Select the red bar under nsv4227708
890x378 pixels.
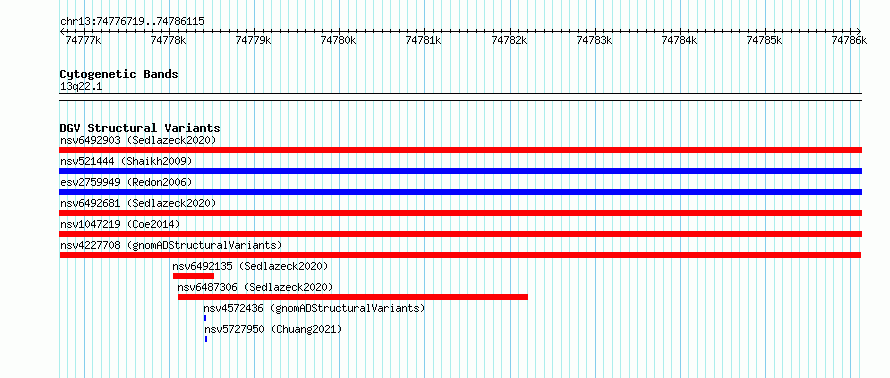[x=461, y=255]
